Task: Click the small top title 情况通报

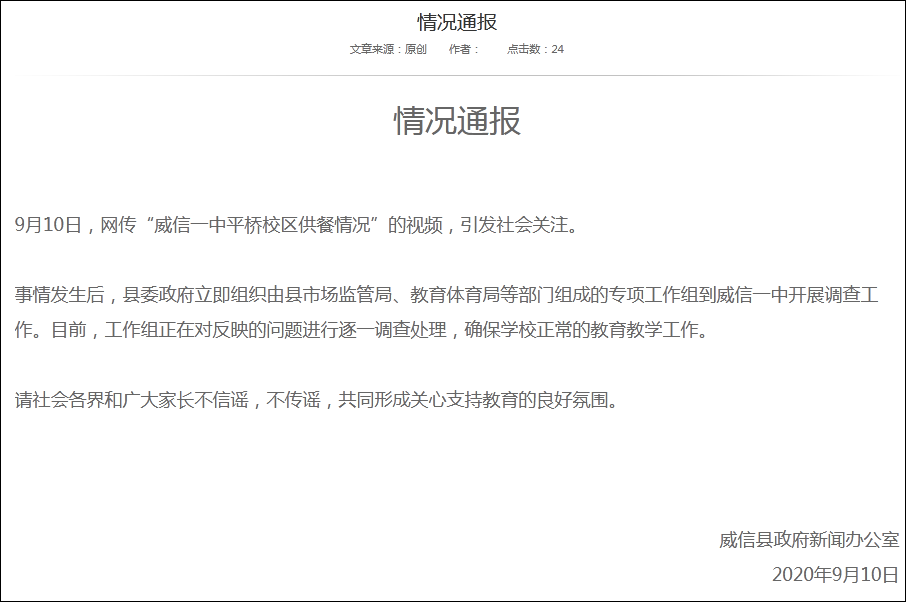Action: pos(457,22)
